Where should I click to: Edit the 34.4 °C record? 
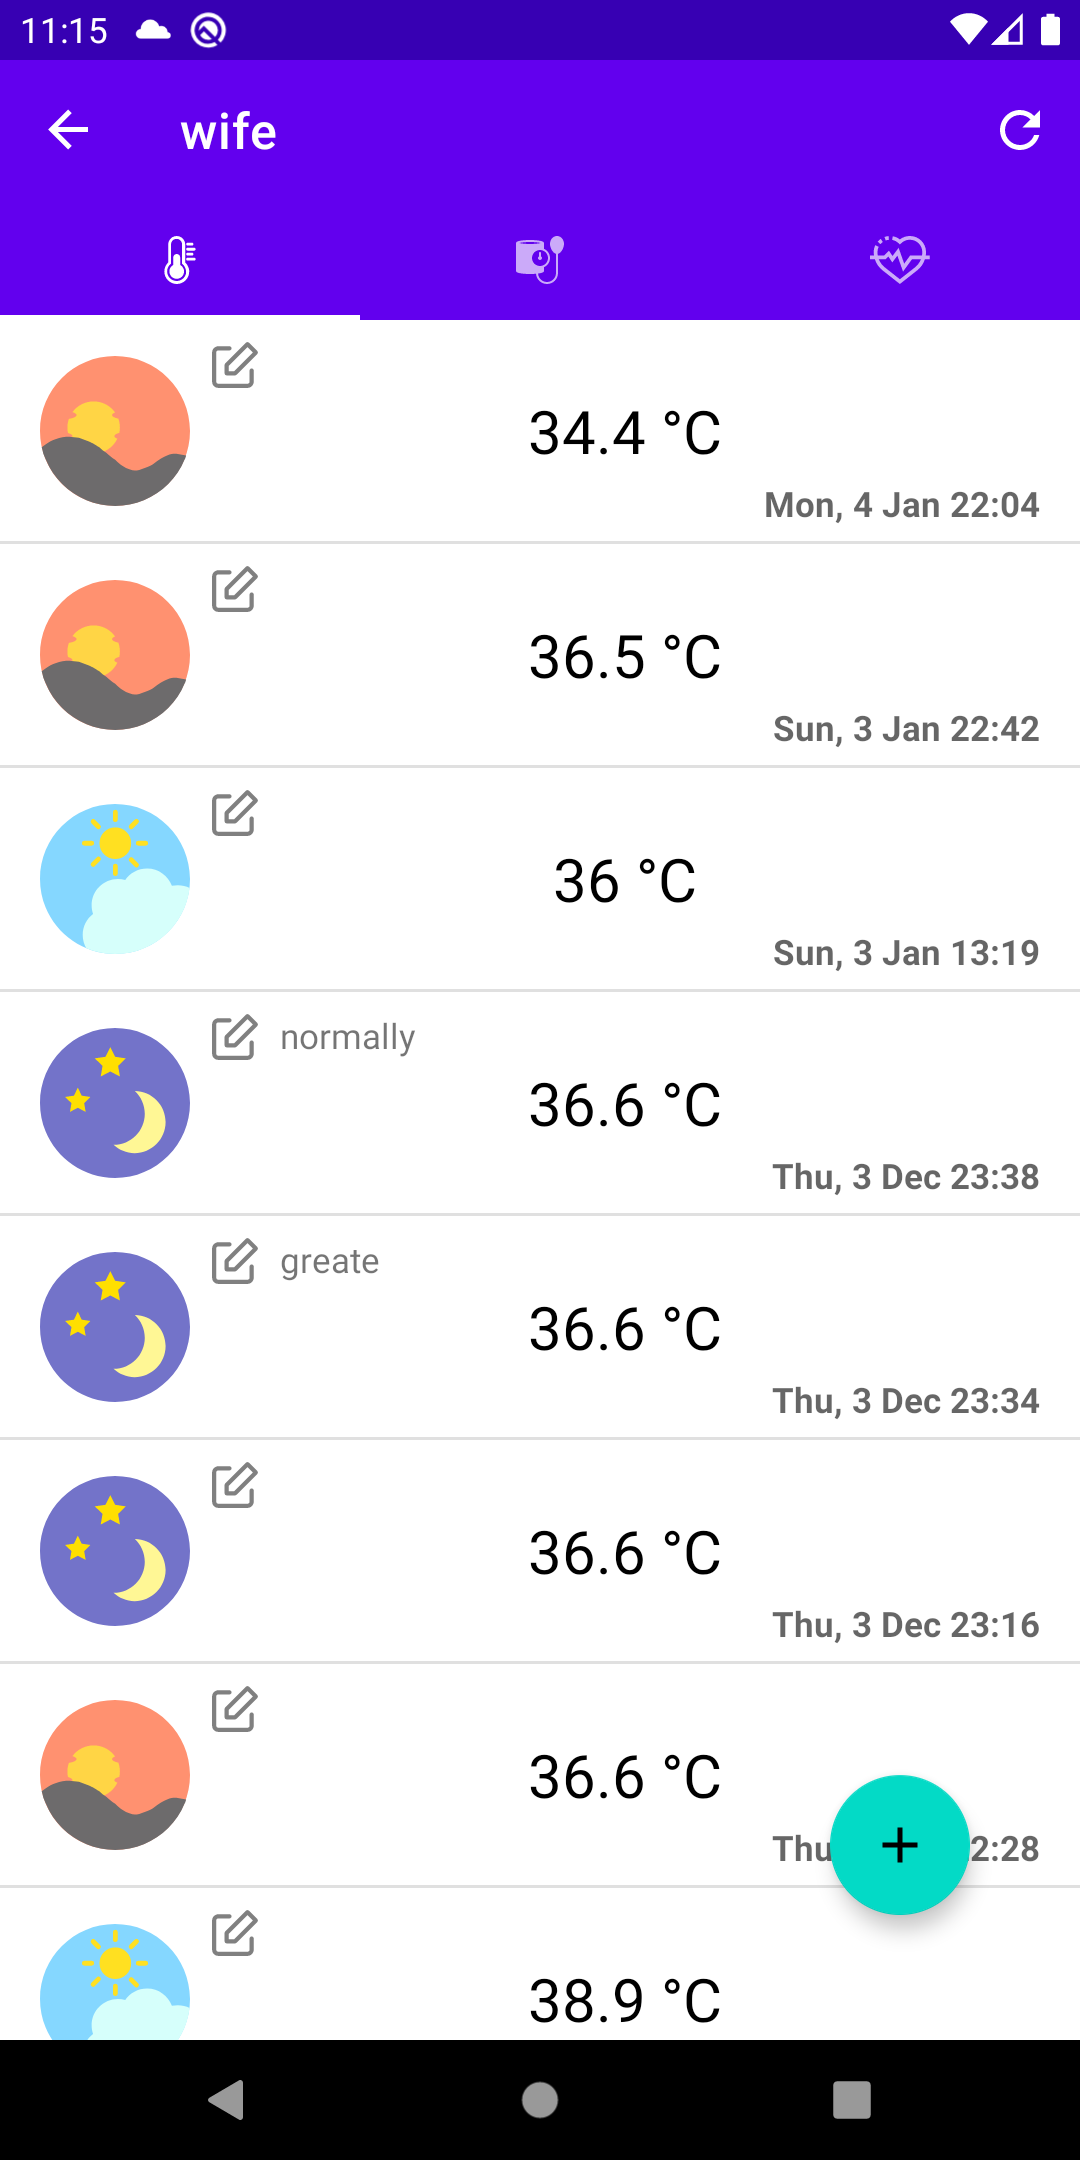tap(235, 366)
